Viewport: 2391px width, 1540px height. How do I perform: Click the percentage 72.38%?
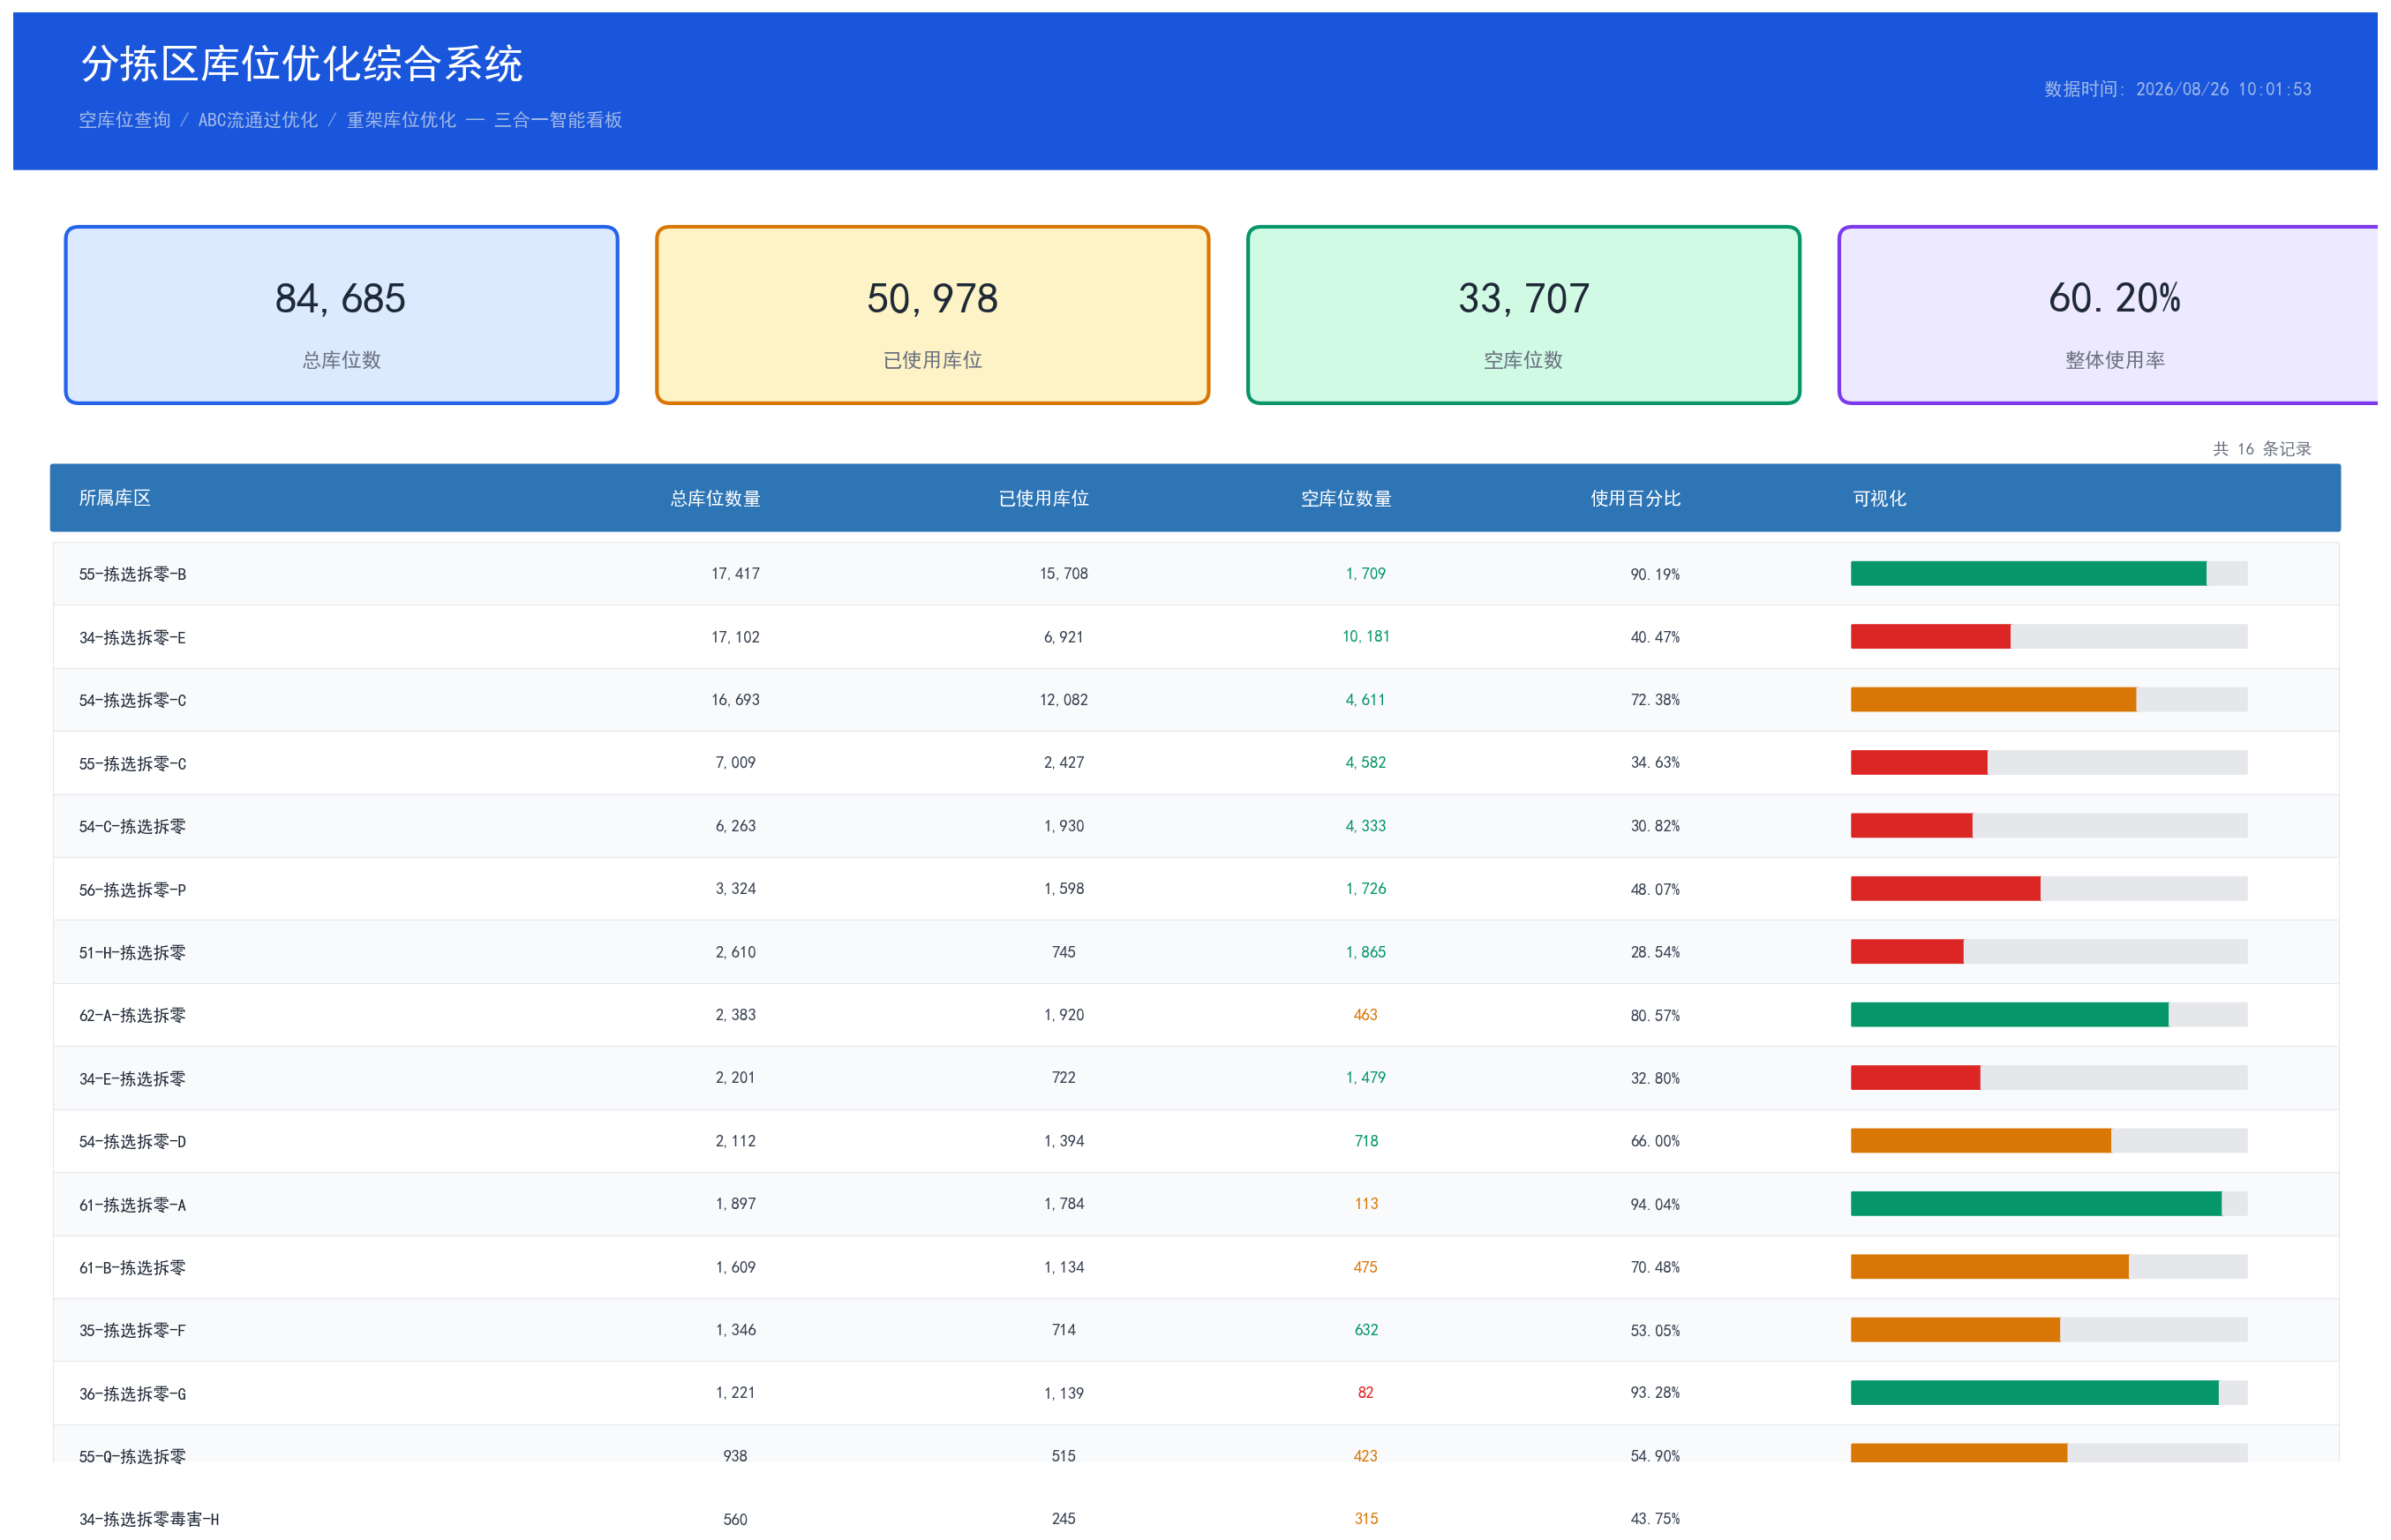point(1655,700)
